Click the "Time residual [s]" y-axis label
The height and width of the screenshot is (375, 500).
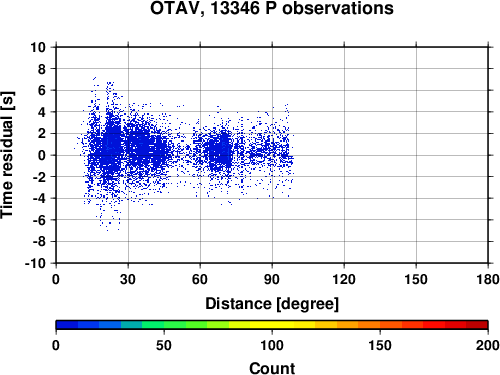tap(7, 155)
